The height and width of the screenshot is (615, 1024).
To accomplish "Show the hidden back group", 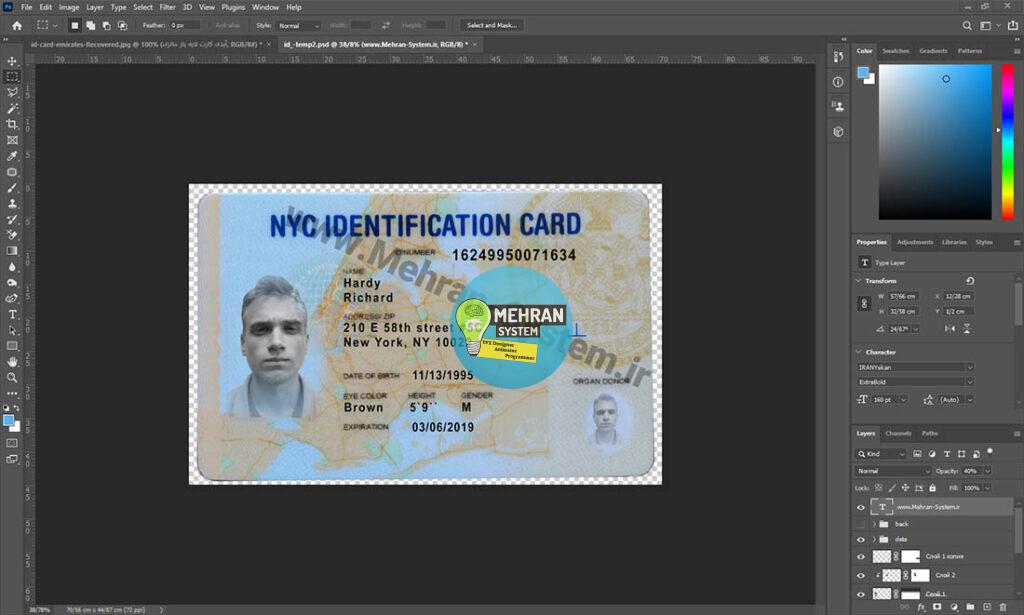I will 861,524.
